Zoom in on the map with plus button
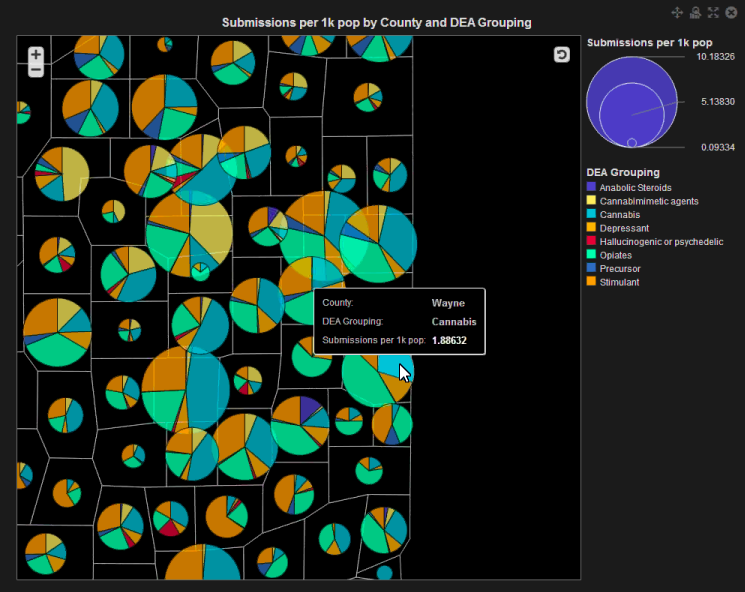 pos(36,54)
